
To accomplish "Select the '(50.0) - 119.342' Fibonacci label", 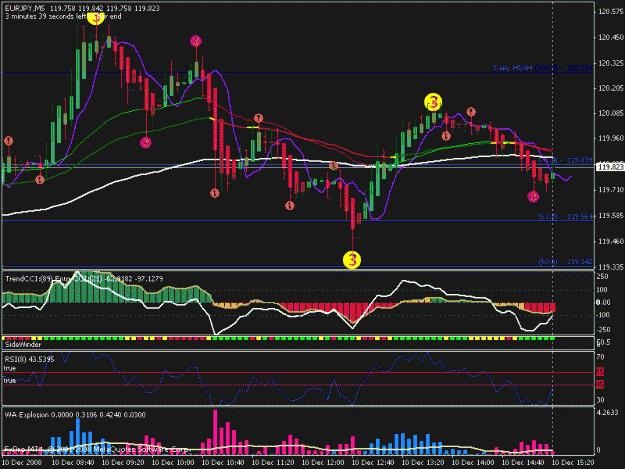I will coord(566,262).
